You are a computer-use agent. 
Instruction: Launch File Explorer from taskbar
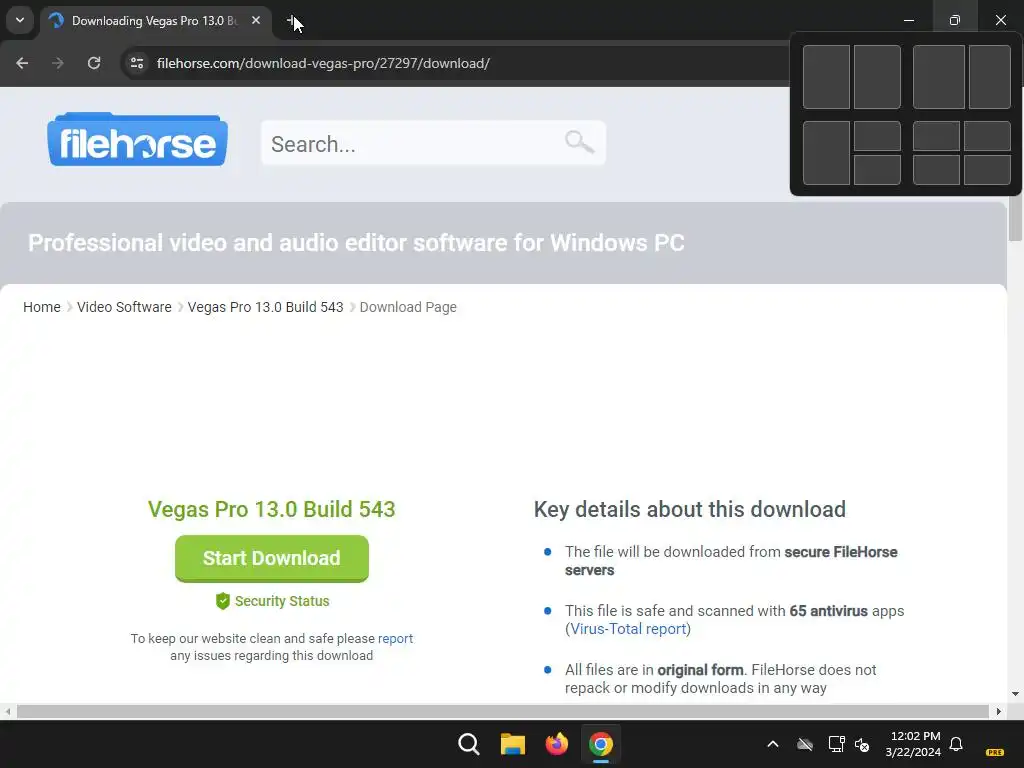pyautogui.click(x=513, y=744)
